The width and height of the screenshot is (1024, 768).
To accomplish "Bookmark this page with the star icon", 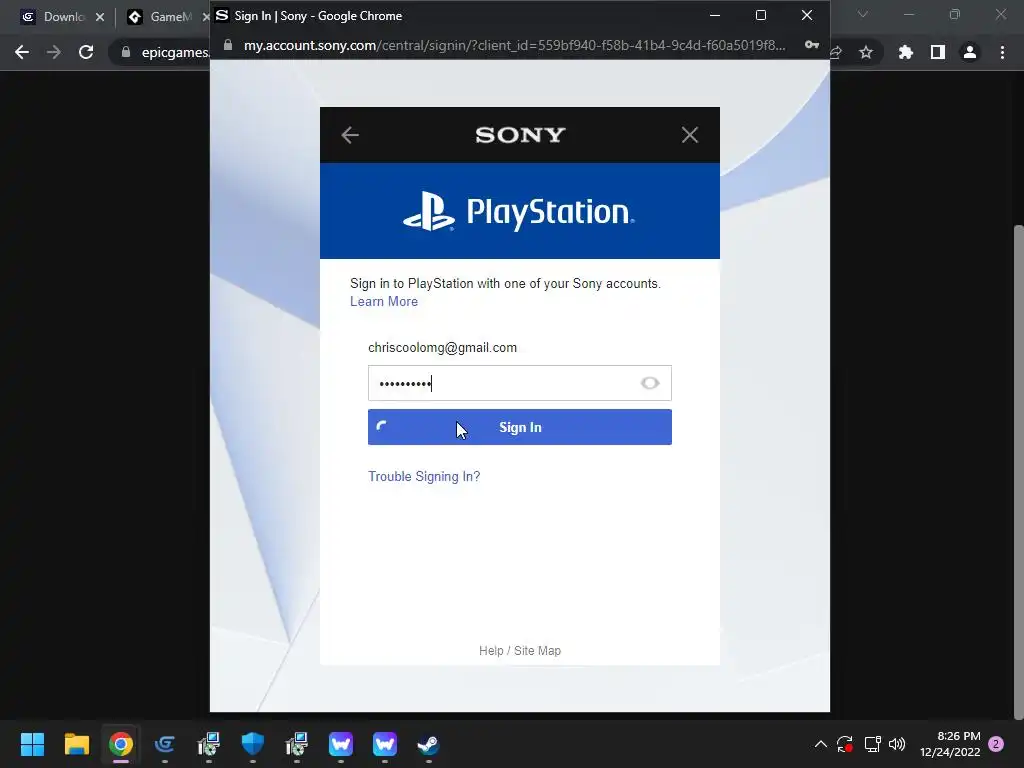I will pos(865,52).
